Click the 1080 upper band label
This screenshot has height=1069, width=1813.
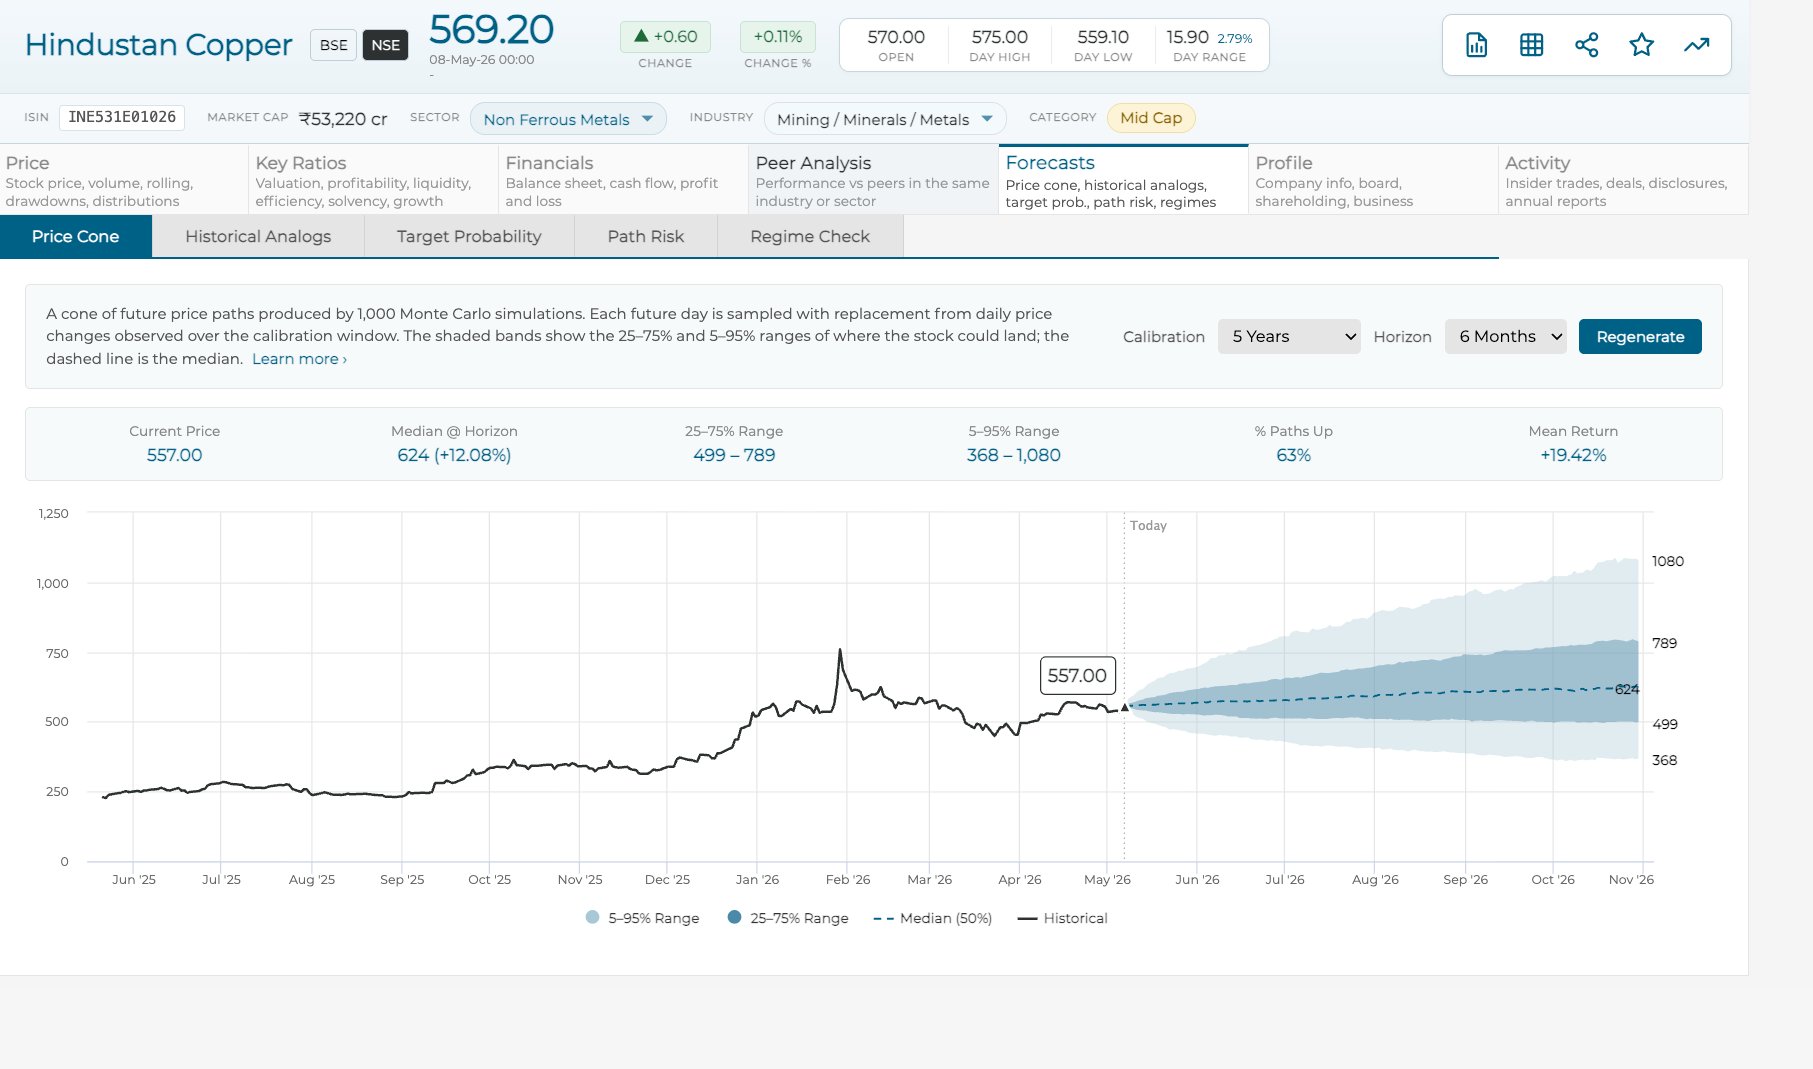point(1667,561)
